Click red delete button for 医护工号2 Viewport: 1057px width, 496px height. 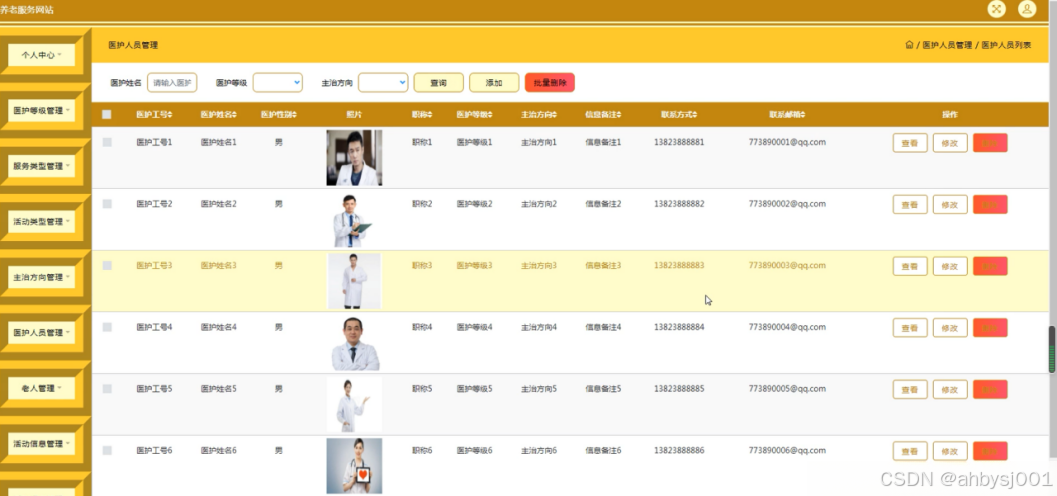pos(990,204)
